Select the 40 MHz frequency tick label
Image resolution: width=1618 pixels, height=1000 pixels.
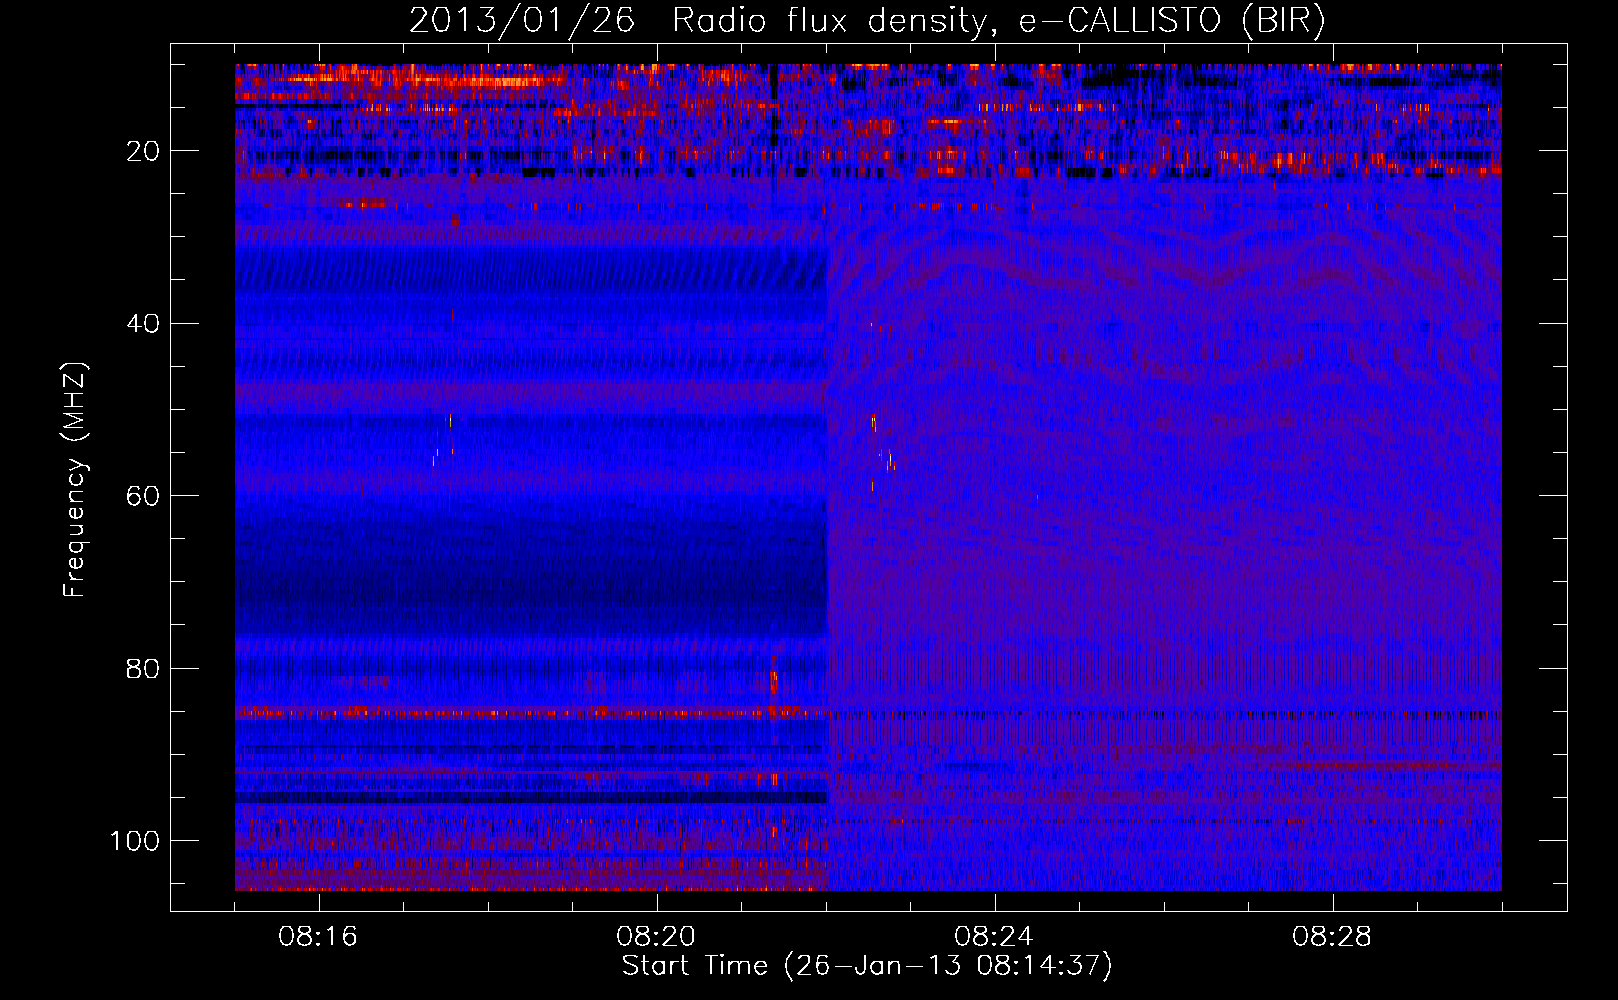(x=144, y=324)
